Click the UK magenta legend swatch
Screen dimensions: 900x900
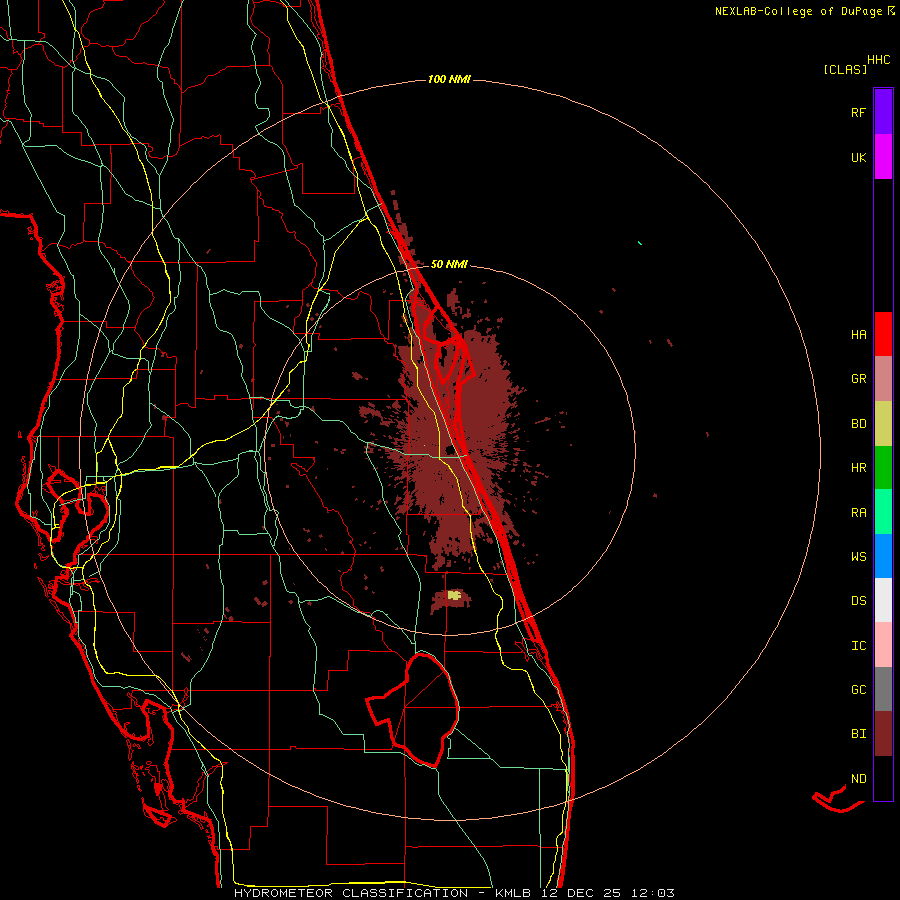[883, 157]
